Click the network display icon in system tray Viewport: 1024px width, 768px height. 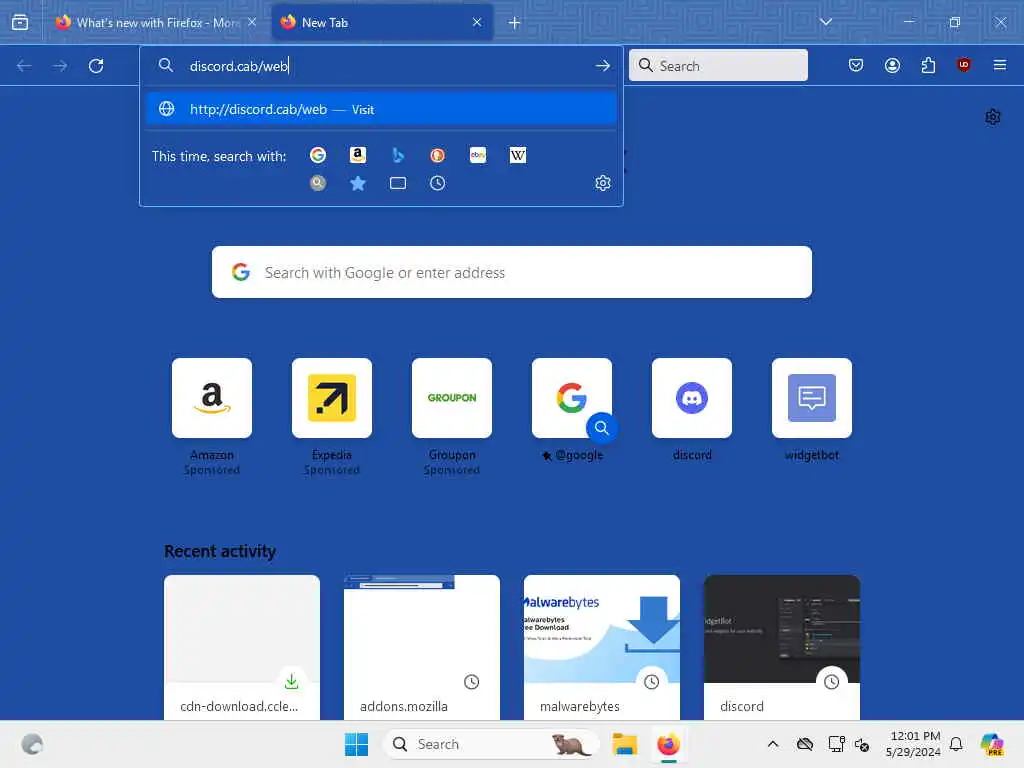click(x=836, y=744)
